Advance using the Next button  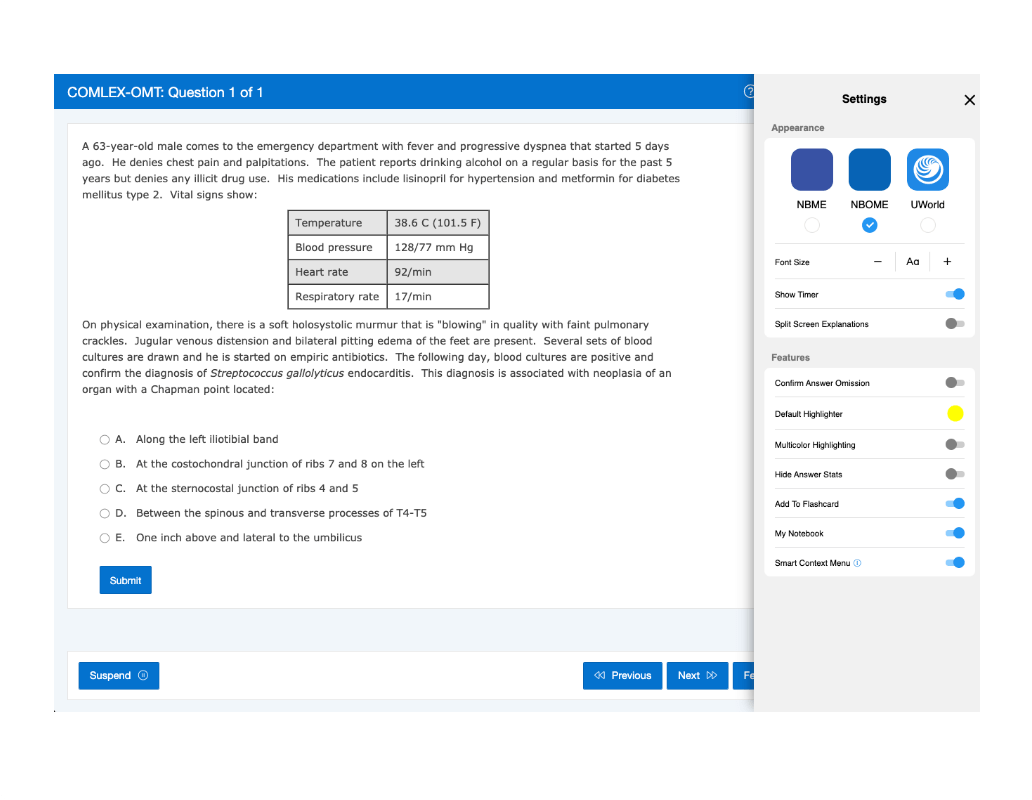point(697,675)
